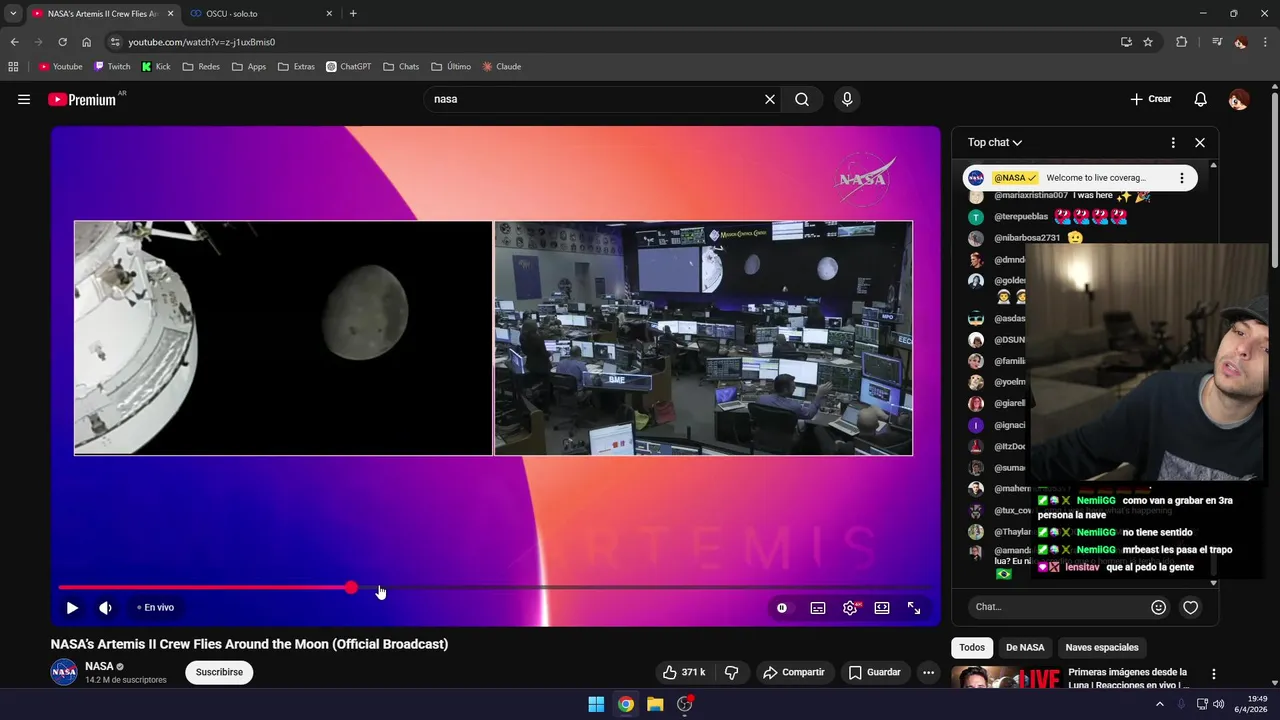Image resolution: width=1280 pixels, height=720 pixels.
Task: Select the Todos filter chip
Action: coord(972,647)
